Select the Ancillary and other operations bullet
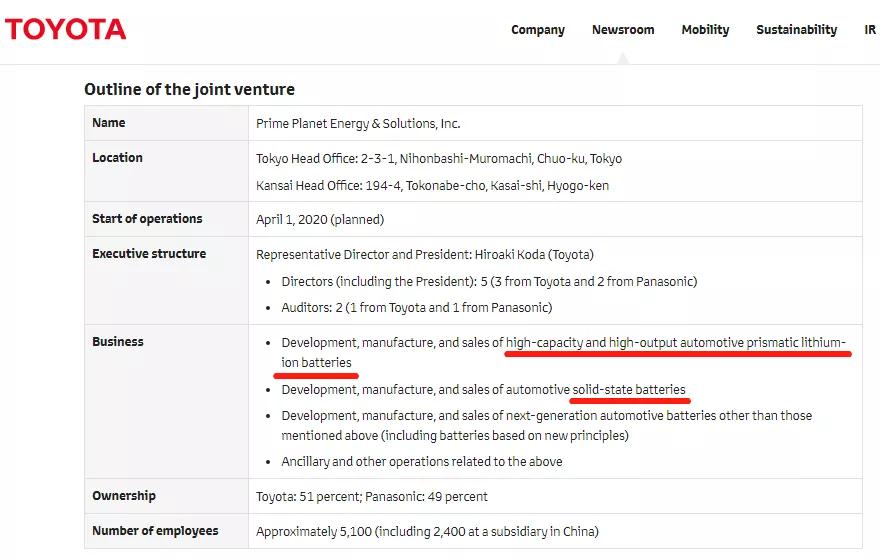The image size is (880, 559). (x=421, y=462)
